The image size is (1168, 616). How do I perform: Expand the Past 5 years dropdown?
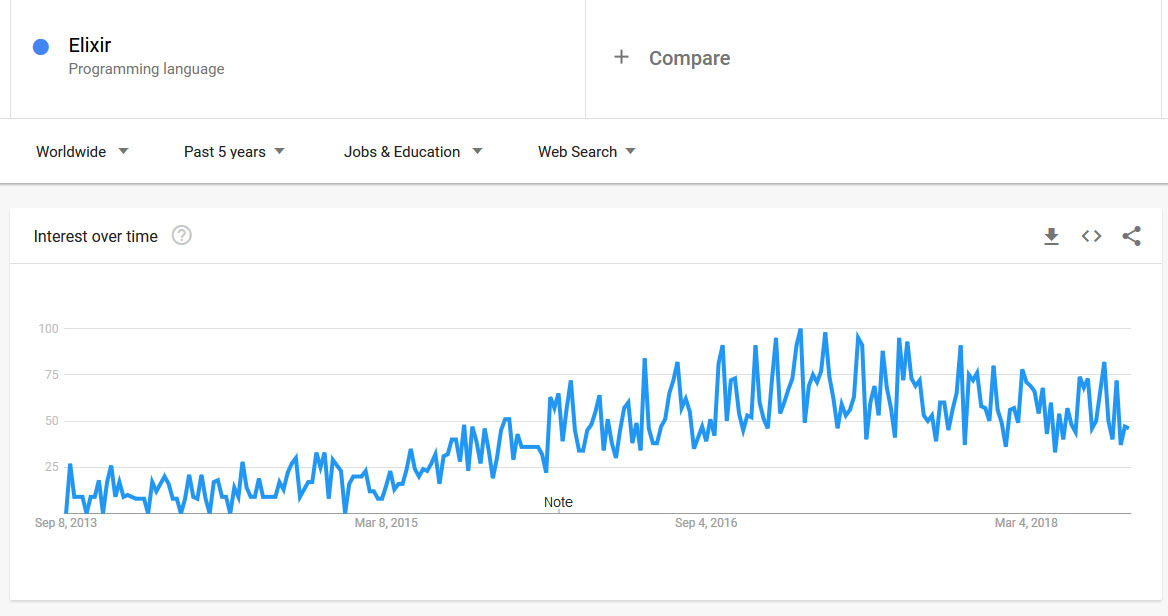[234, 152]
